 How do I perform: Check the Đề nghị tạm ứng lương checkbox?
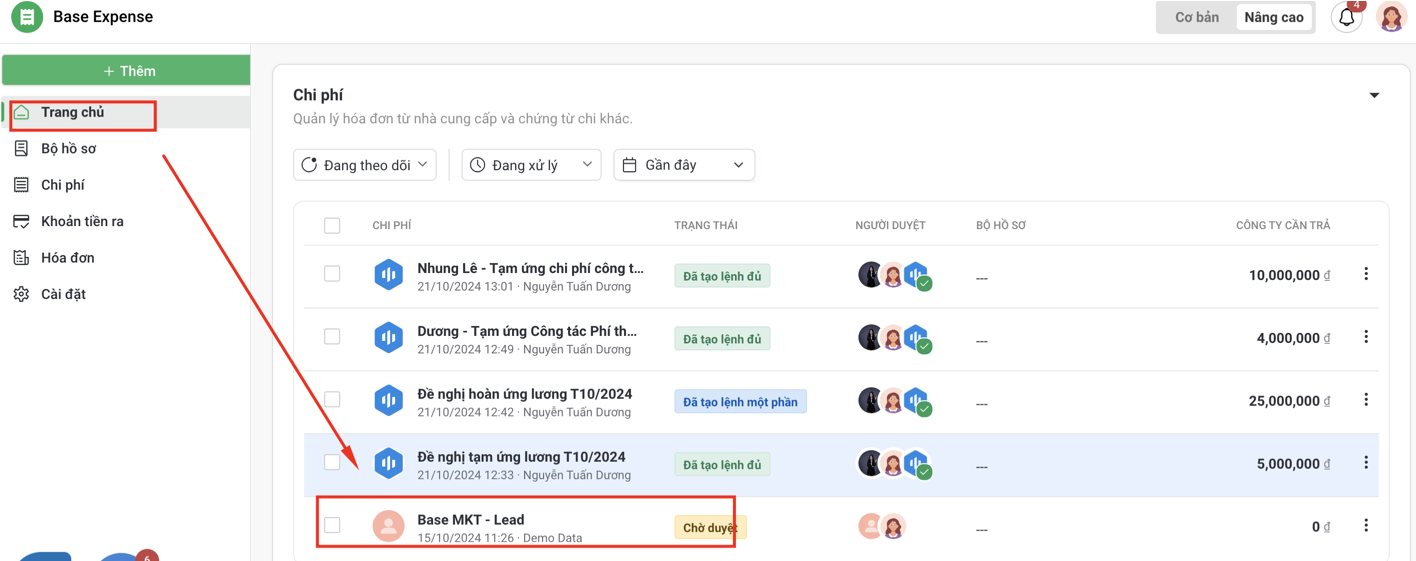point(332,463)
